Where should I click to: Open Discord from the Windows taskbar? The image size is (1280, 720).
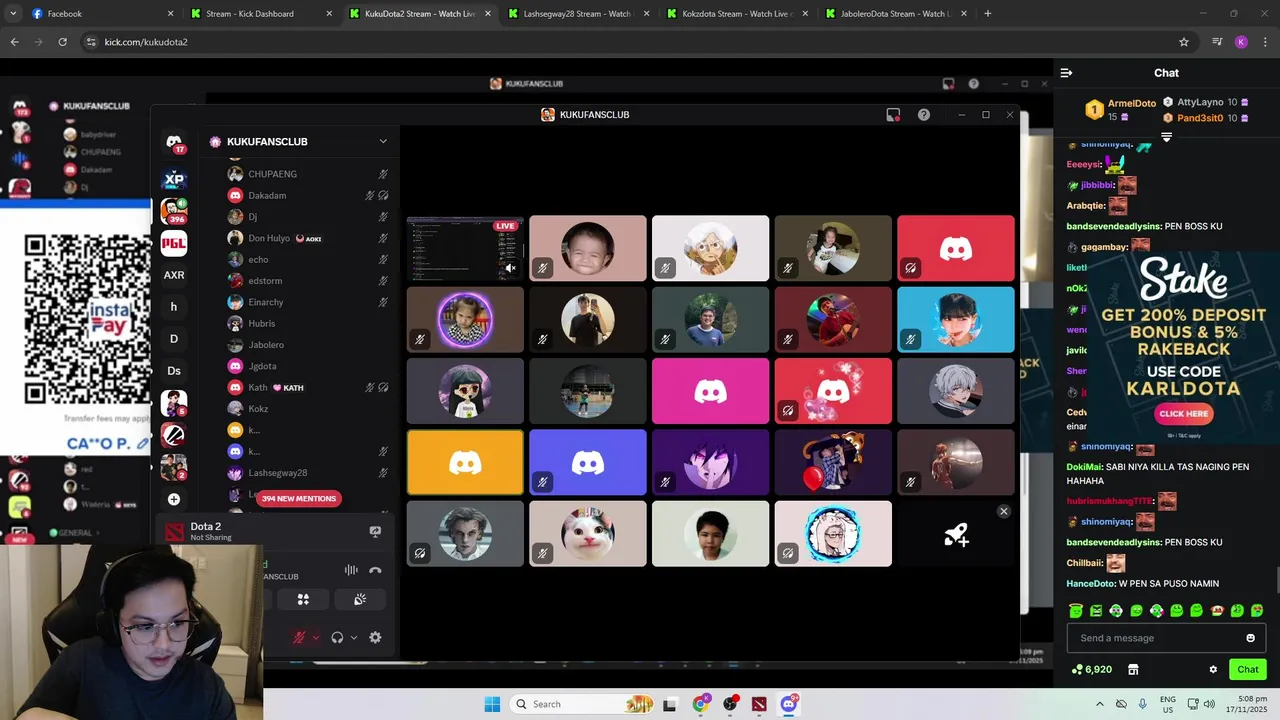click(789, 704)
